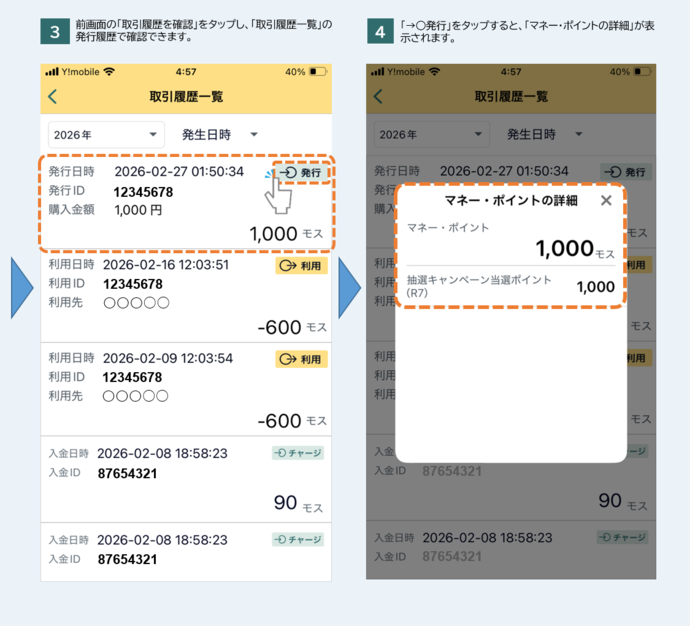Tap 発行 badge in right dimmed phone
This screenshot has height=626, width=690.
626,172
